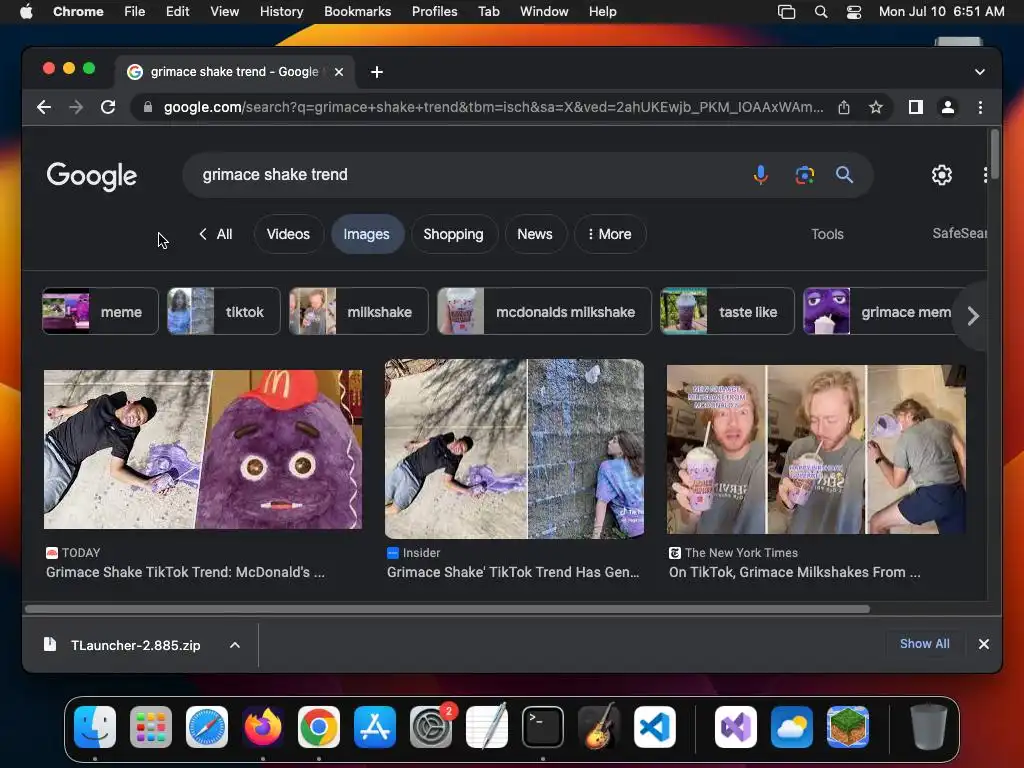Expand the tab search dropdown arrow

tap(980, 72)
